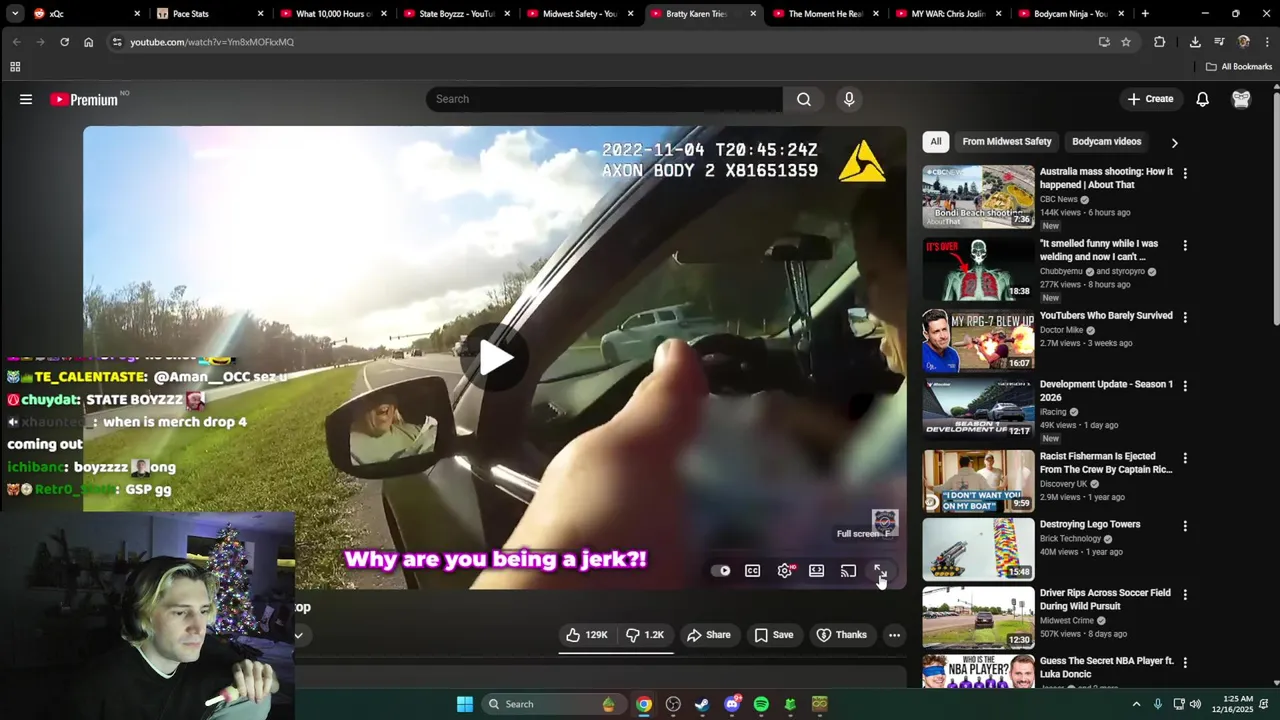
Task: Play the video with center play button
Action: click(x=495, y=357)
